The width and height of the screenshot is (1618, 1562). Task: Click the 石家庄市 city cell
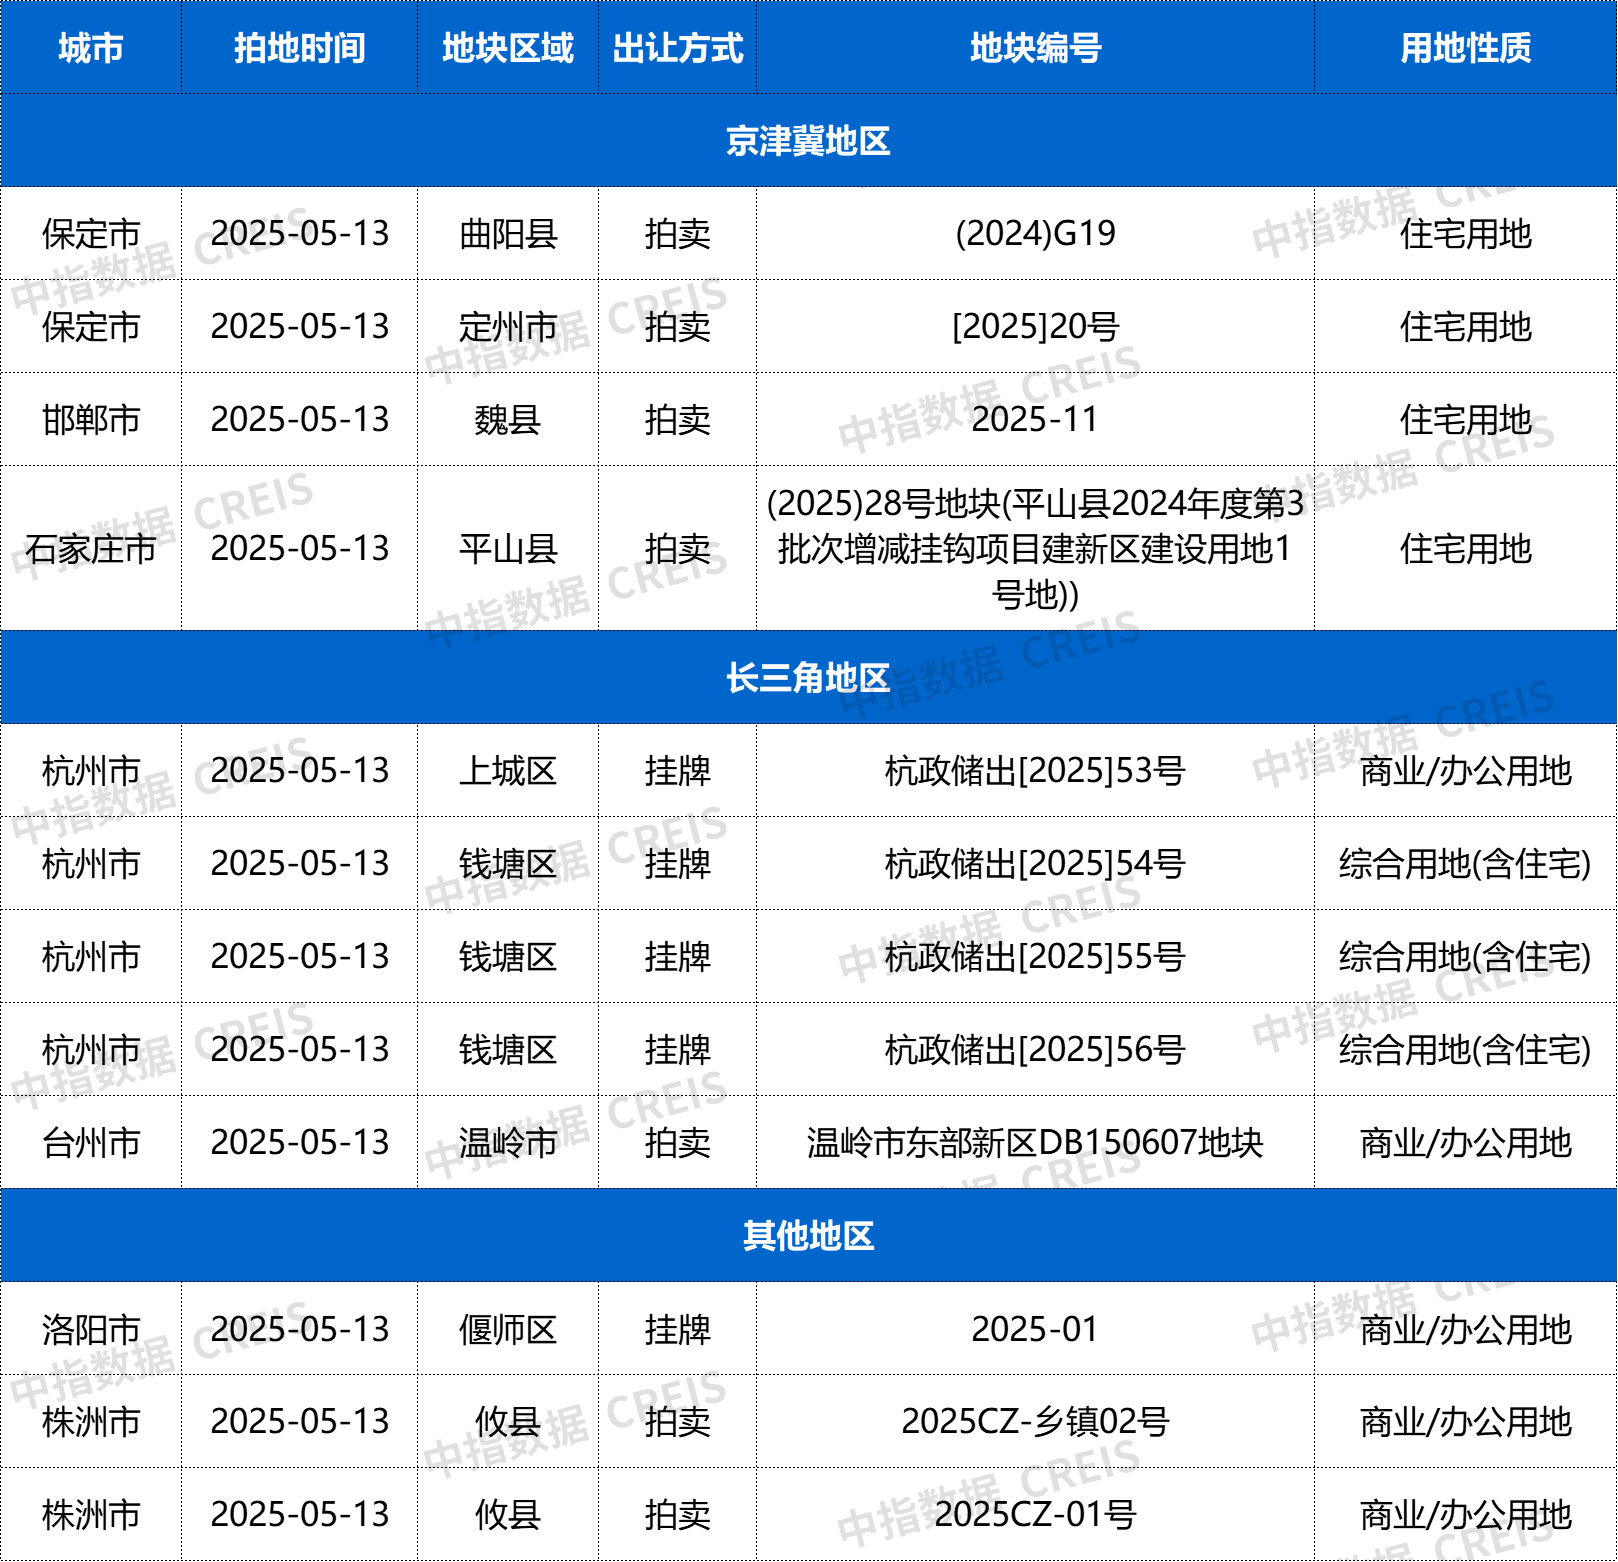91,549
